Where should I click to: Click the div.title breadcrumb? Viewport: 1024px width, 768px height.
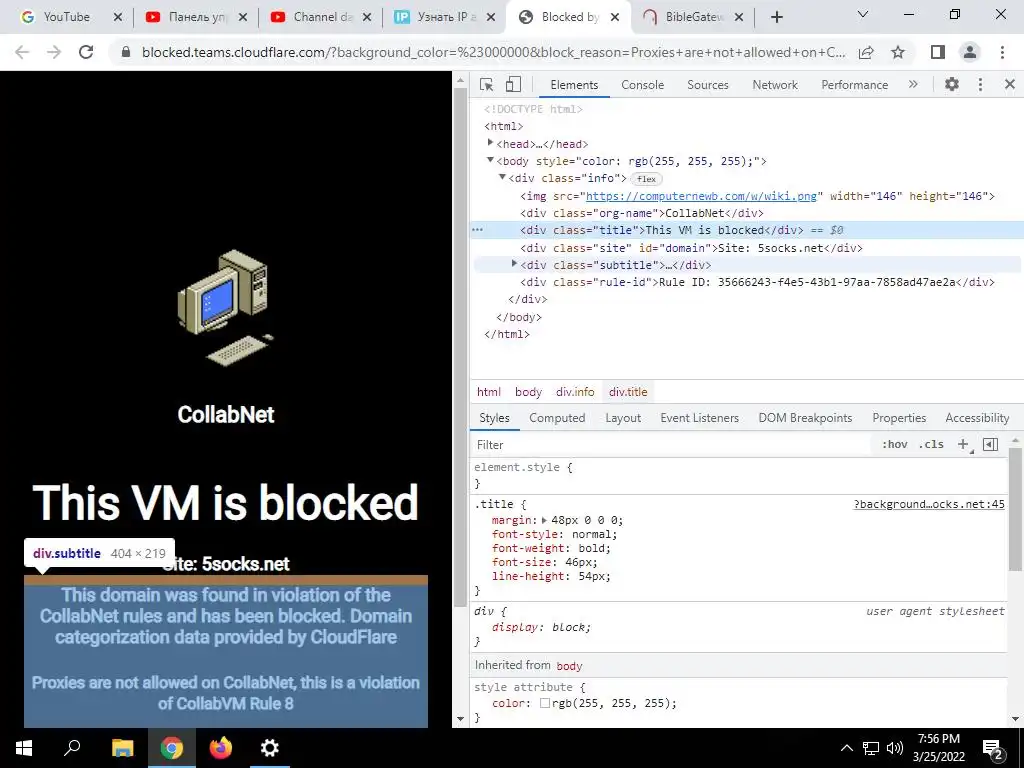coord(628,392)
